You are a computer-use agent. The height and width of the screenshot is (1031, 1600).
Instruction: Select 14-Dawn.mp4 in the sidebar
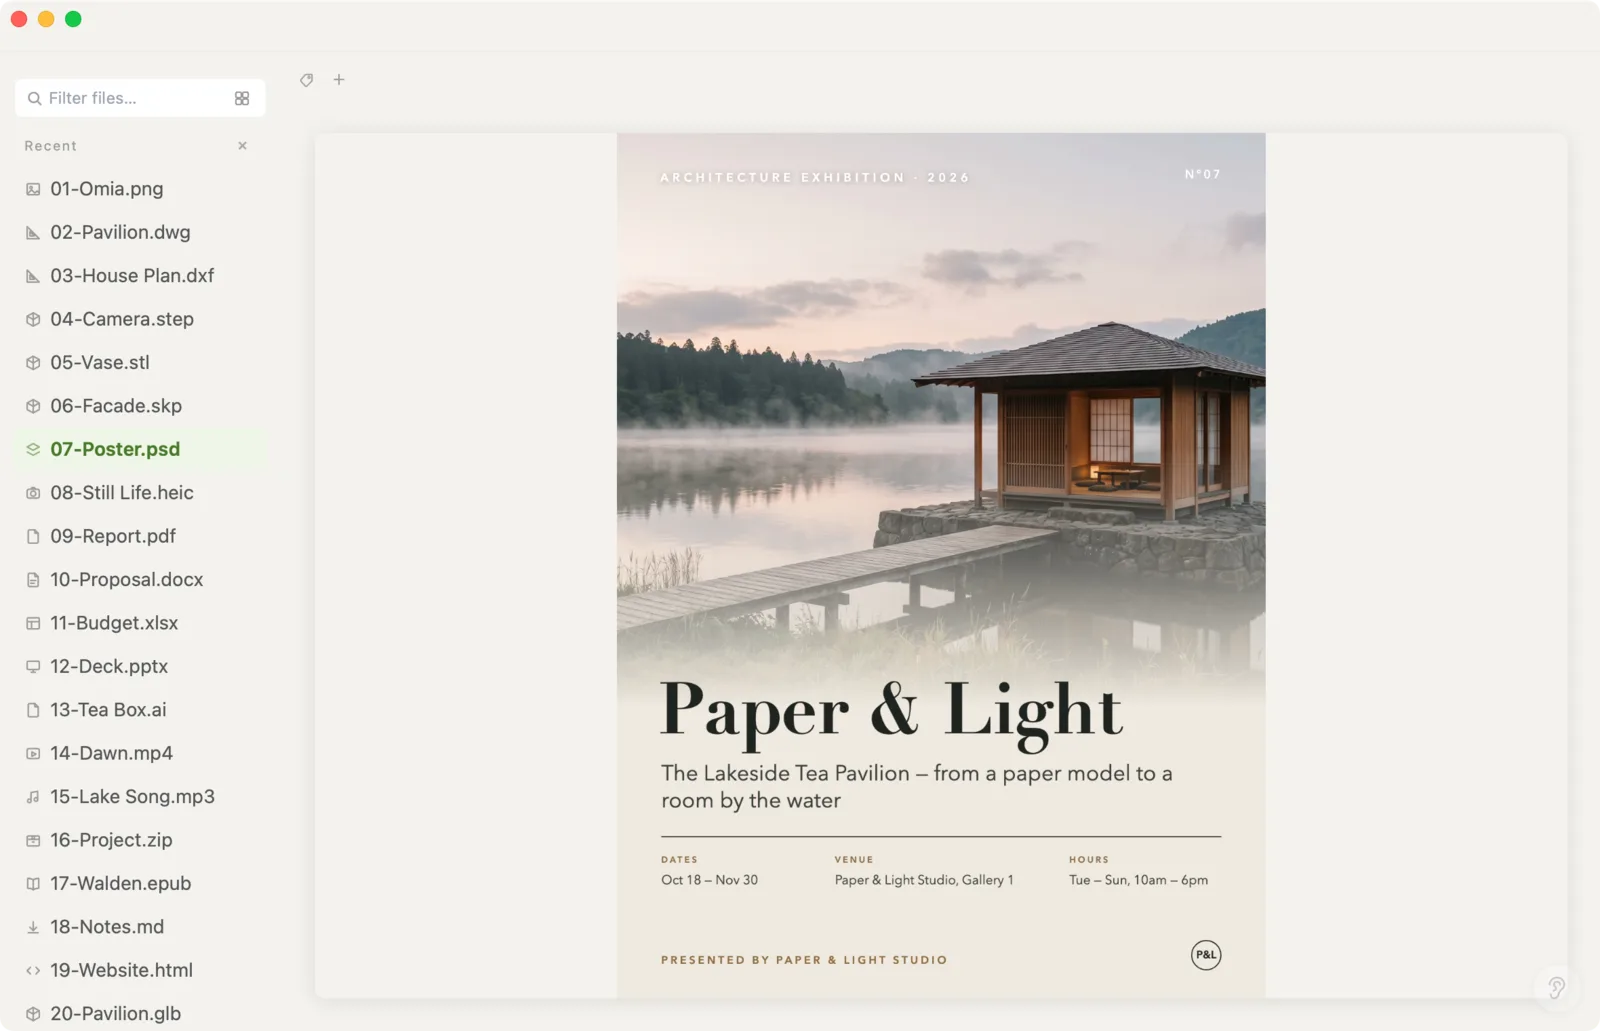(140, 753)
